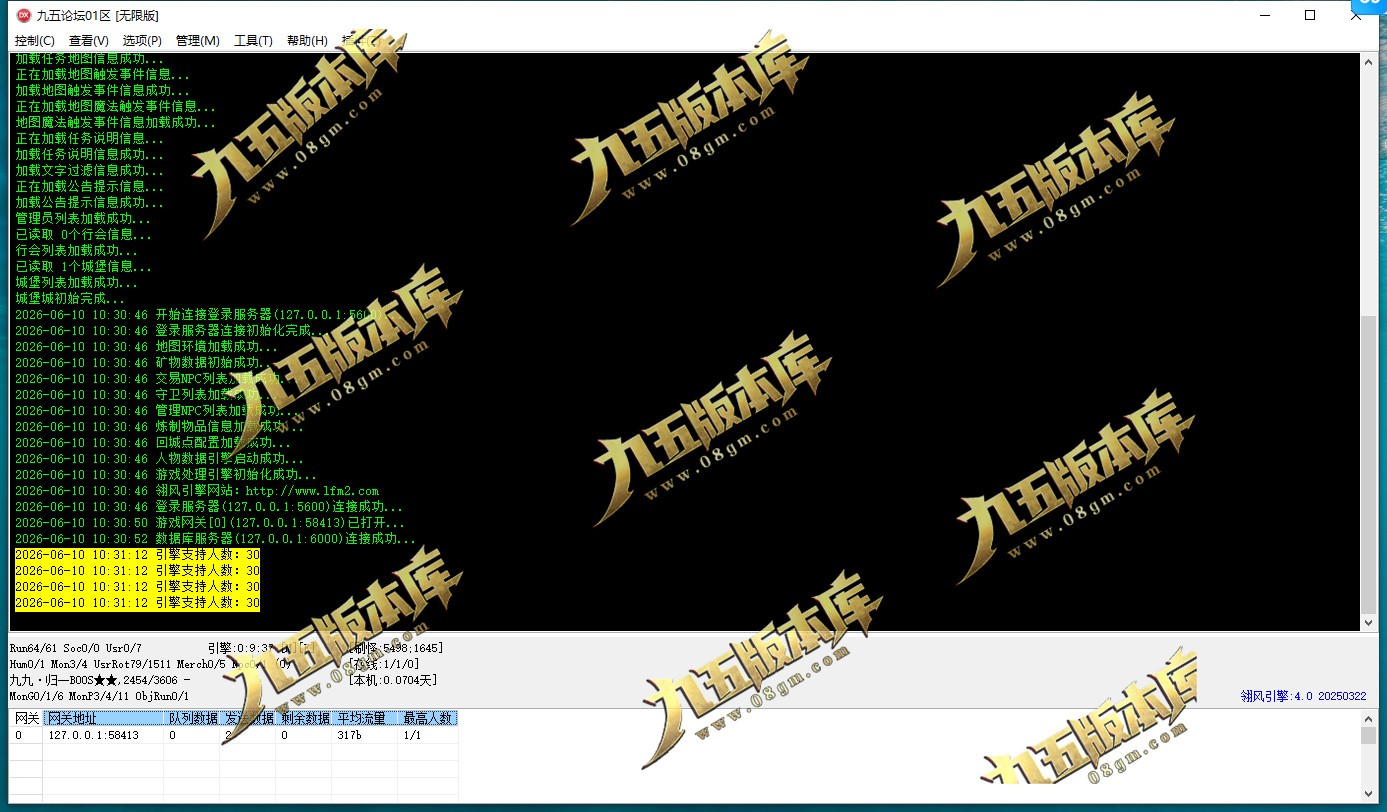
Task: Open the 帮助(H) menu
Action: (x=307, y=41)
